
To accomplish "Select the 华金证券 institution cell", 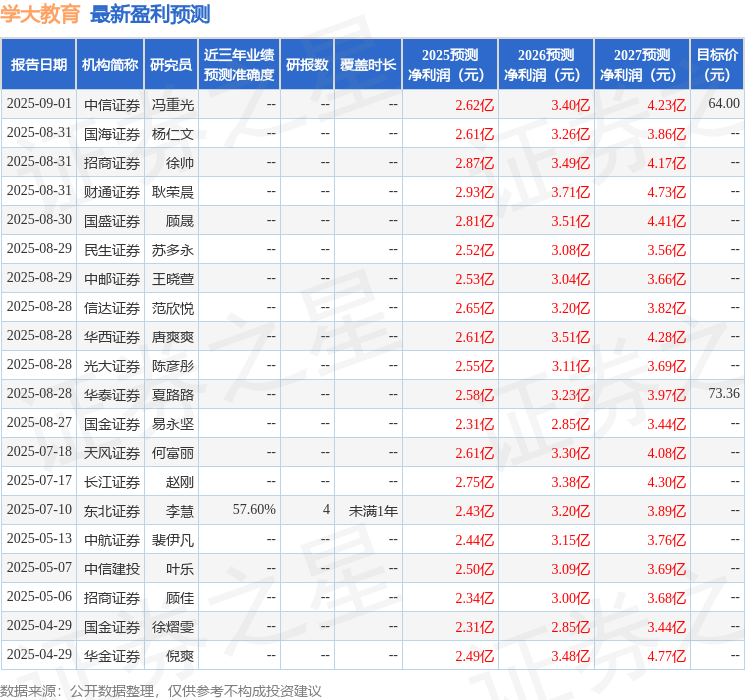I will tap(112, 656).
